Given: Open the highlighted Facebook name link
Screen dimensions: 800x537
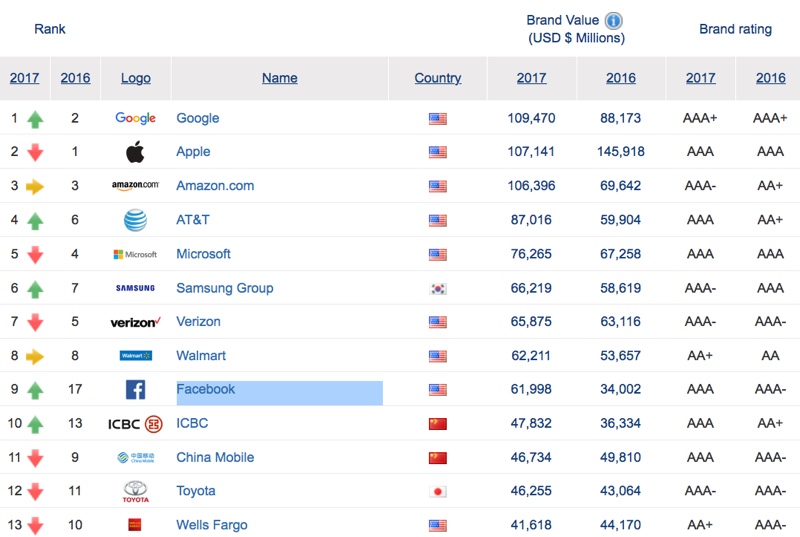Looking at the screenshot, I should point(206,389).
